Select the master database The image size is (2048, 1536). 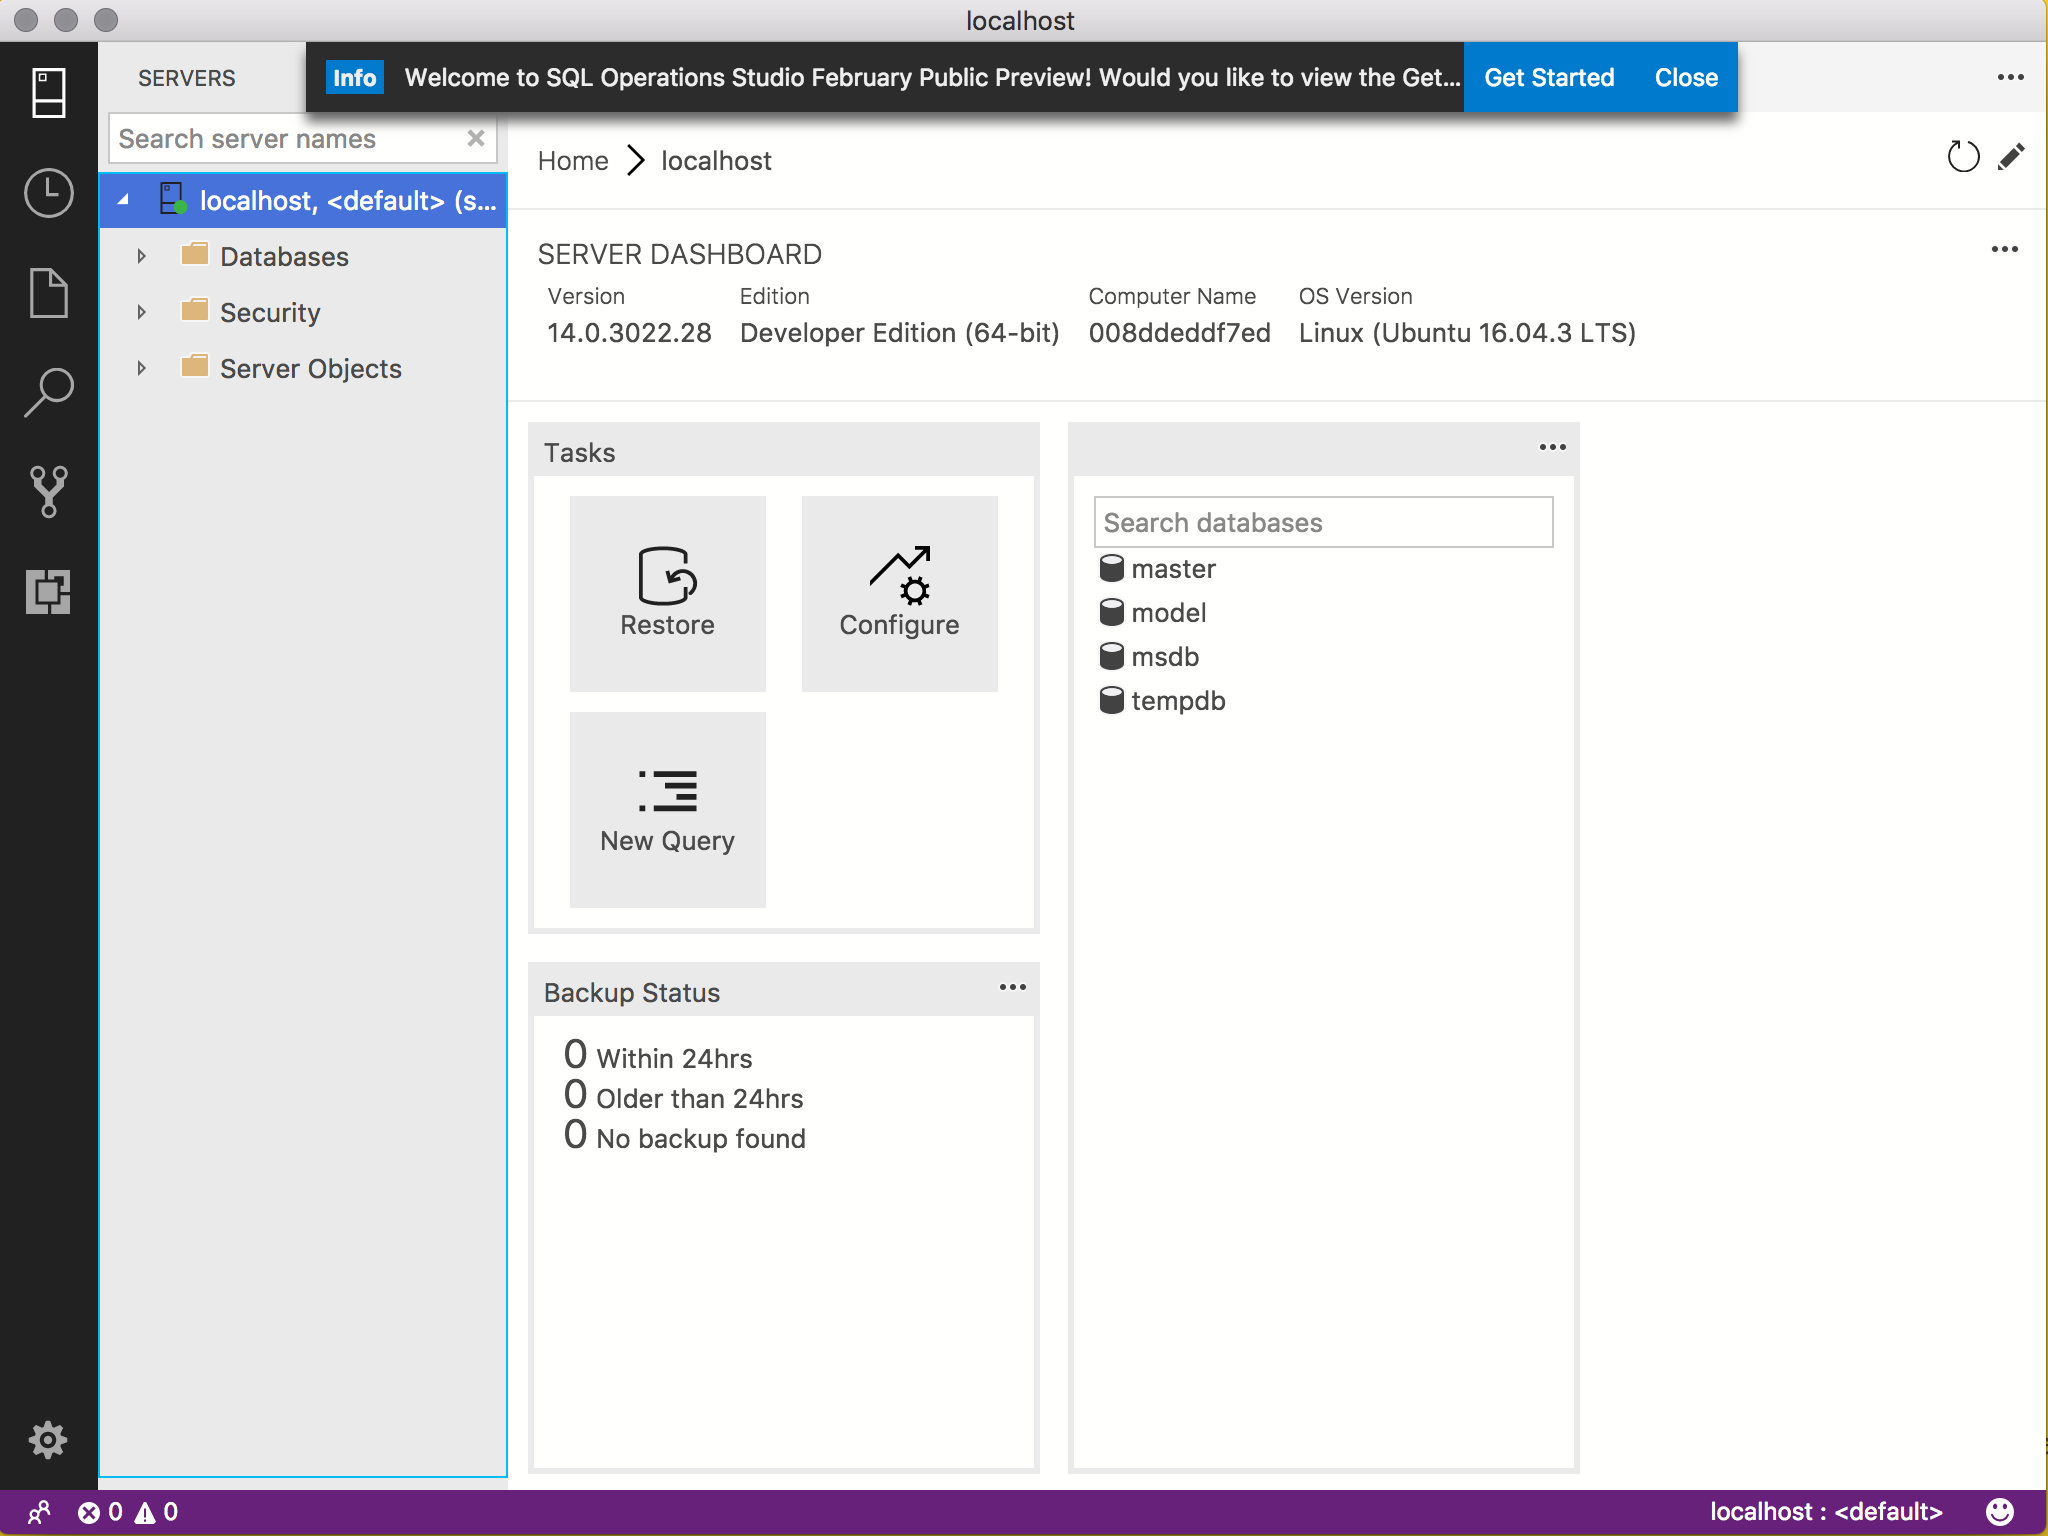tap(1171, 570)
